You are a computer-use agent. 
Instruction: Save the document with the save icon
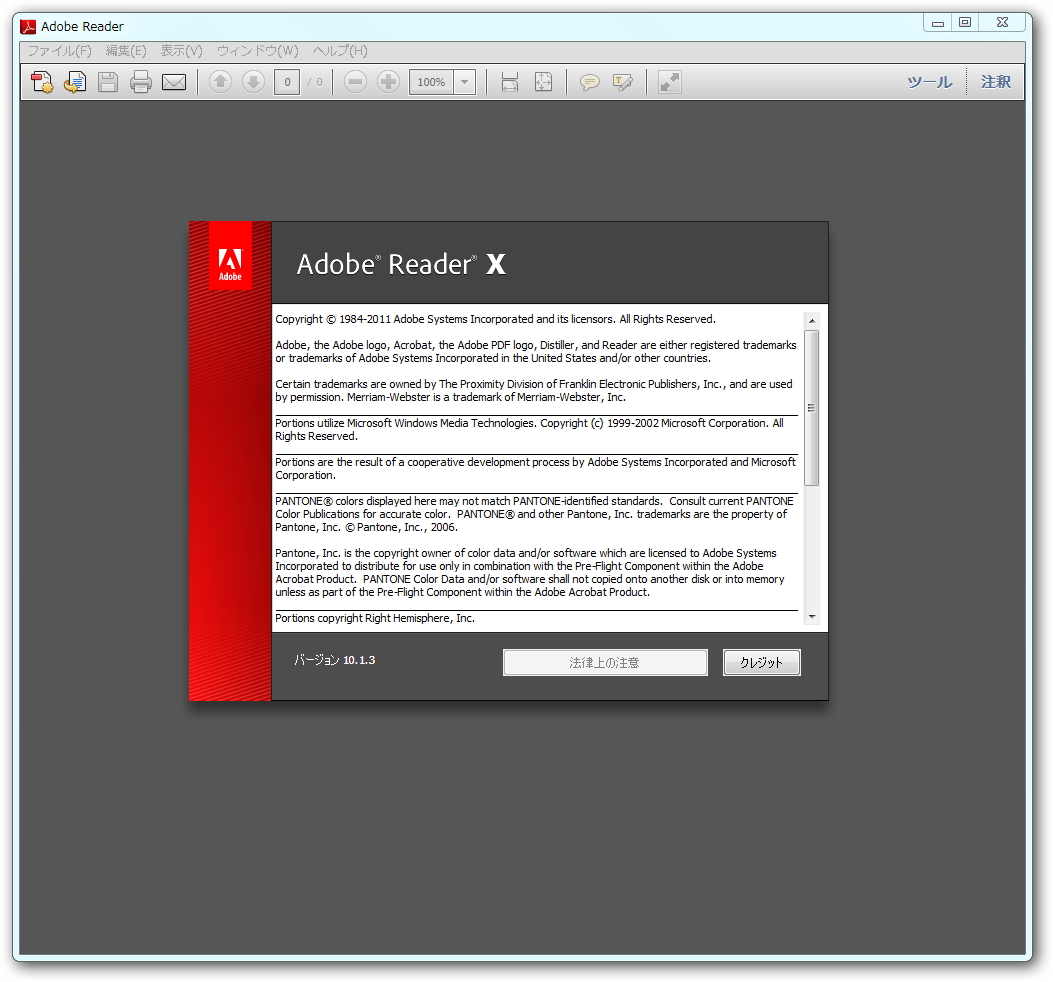pos(108,82)
